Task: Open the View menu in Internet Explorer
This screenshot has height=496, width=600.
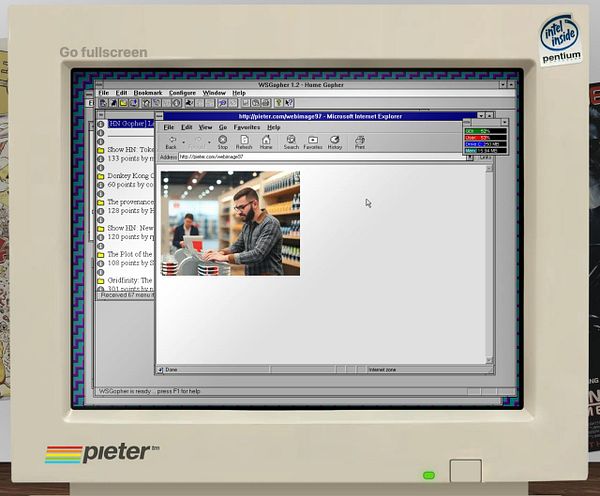Action: tap(205, 127)
